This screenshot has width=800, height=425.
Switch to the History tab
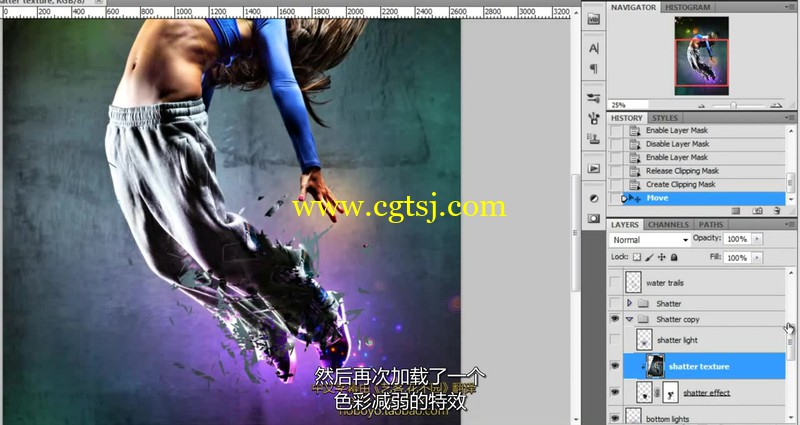coord(627,118)
